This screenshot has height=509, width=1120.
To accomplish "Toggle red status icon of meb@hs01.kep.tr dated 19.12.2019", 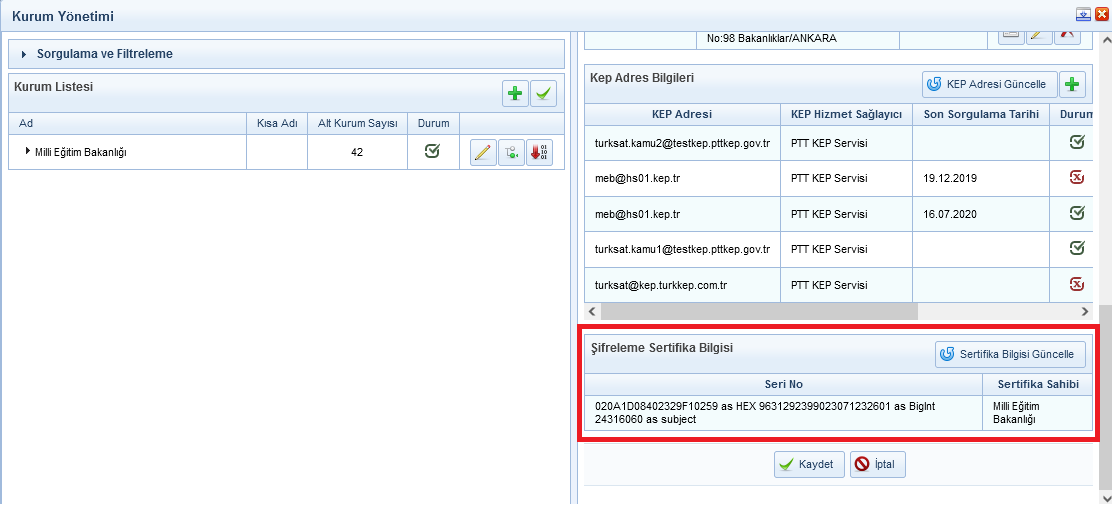I will [x=1077, y=178].
